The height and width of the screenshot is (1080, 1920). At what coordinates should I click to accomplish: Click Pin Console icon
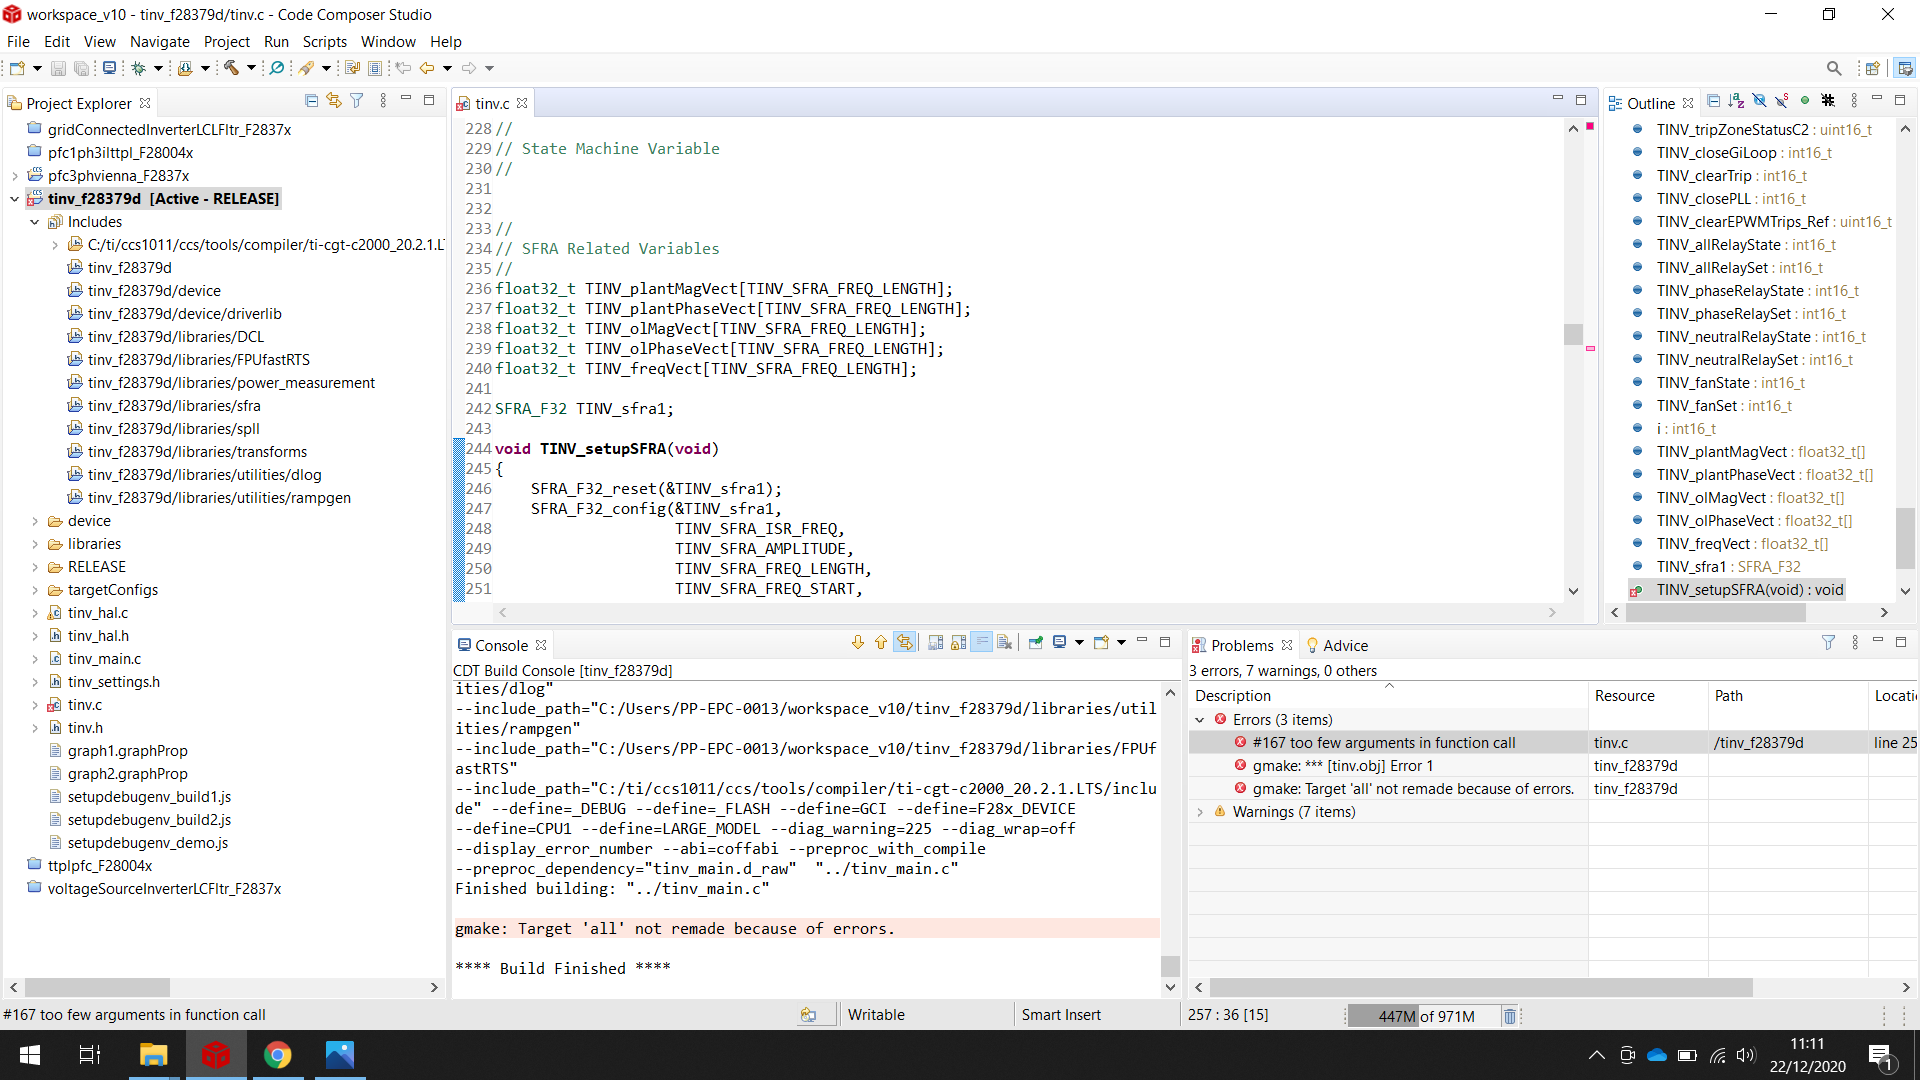pos(1036,643)
